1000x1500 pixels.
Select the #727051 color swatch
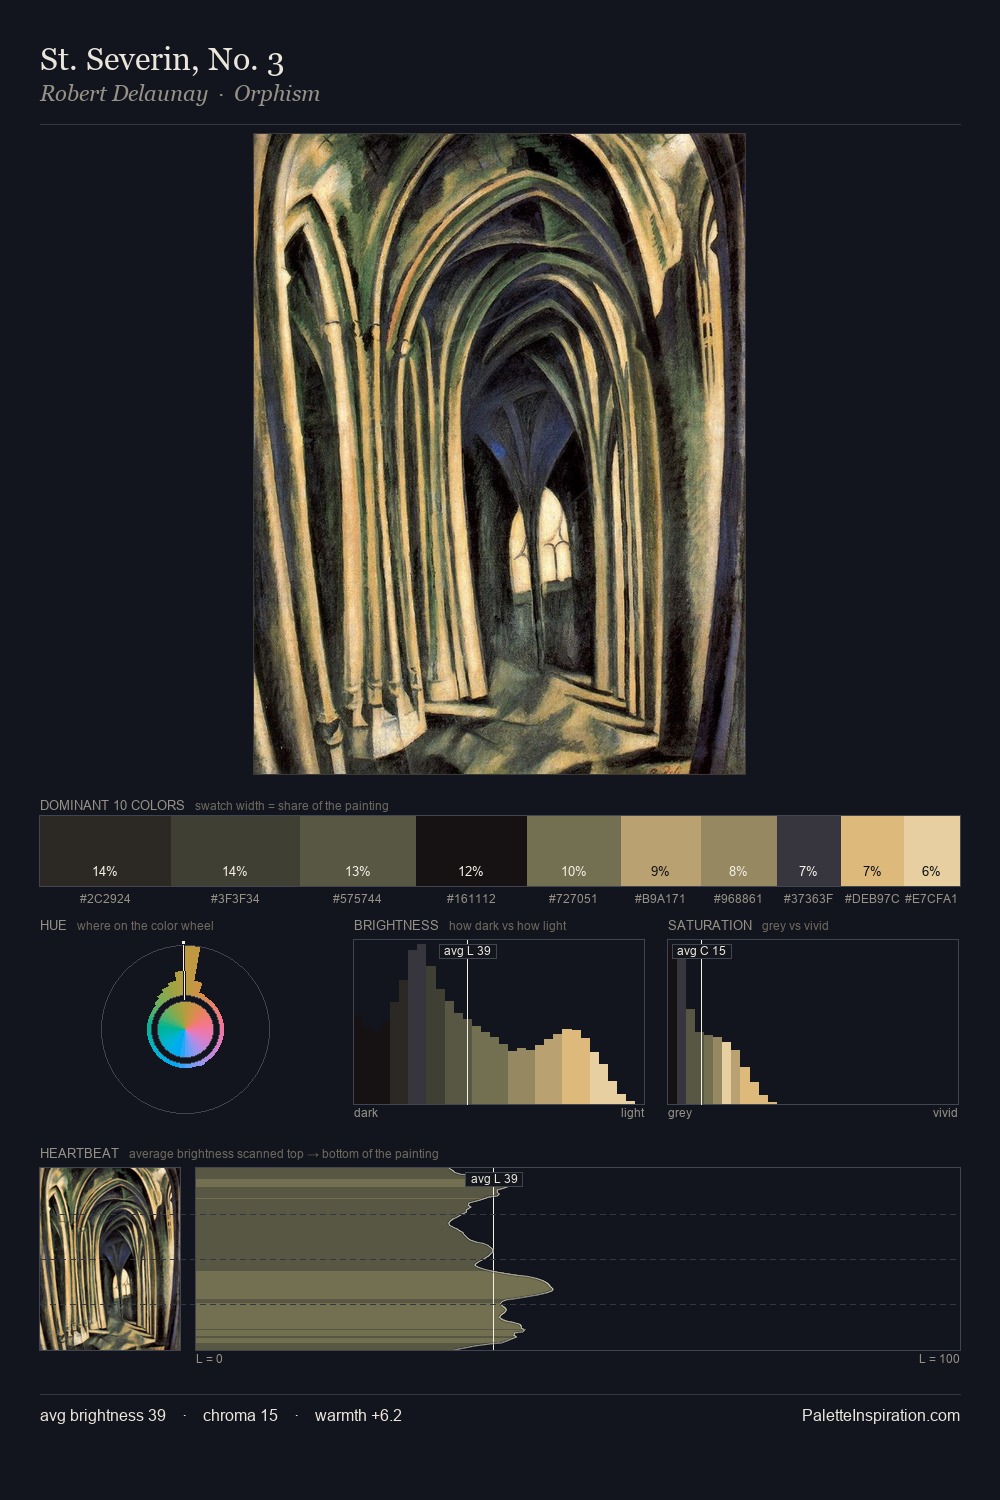pos(574,851)
